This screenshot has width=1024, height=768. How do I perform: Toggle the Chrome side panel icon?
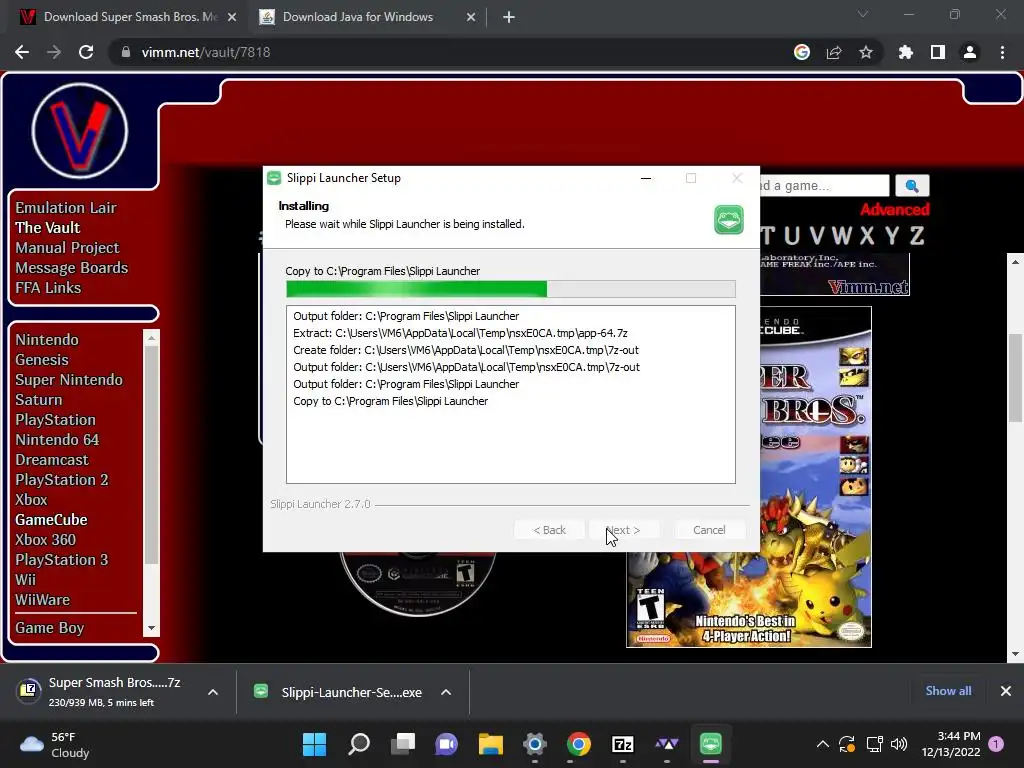938,52
